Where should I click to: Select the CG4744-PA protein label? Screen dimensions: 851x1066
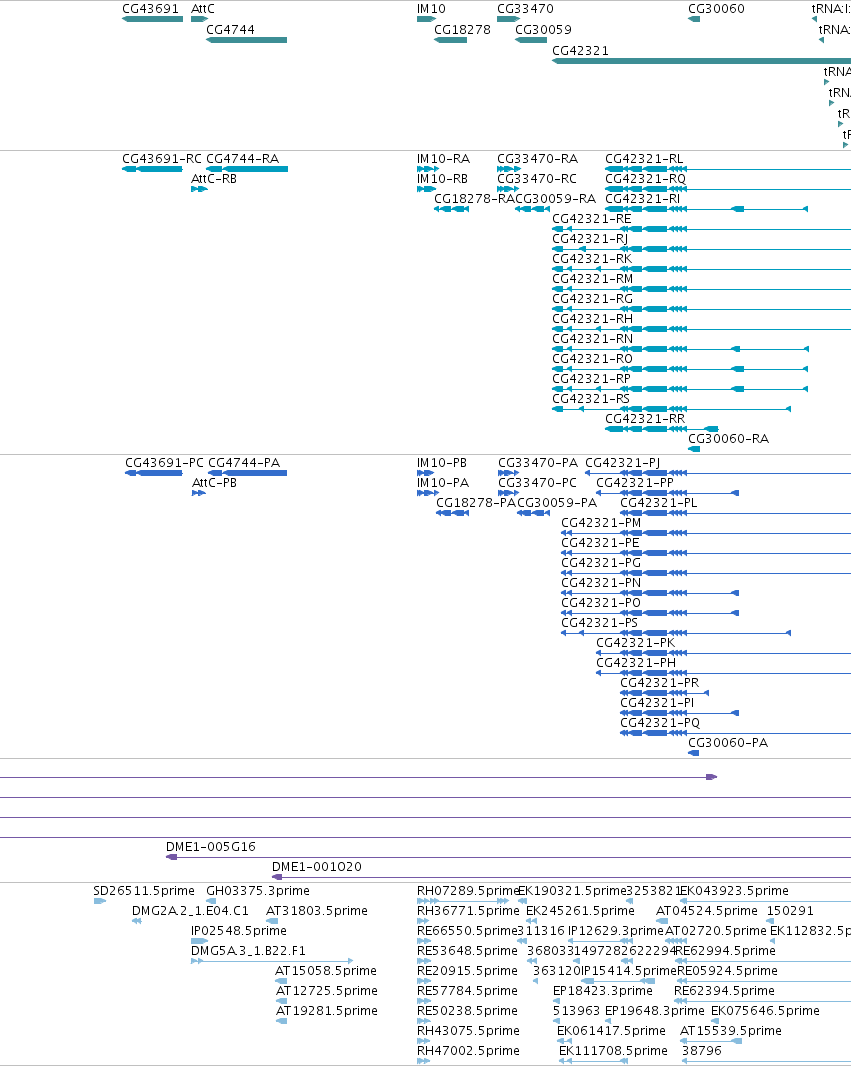pyautogui.click(x=244, y=463)
